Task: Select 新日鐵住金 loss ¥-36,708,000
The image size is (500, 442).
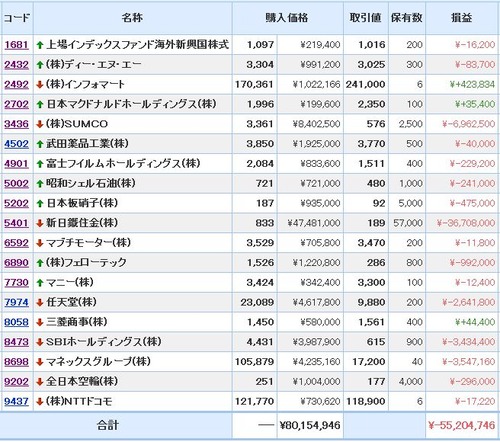Action: point(466,223)
